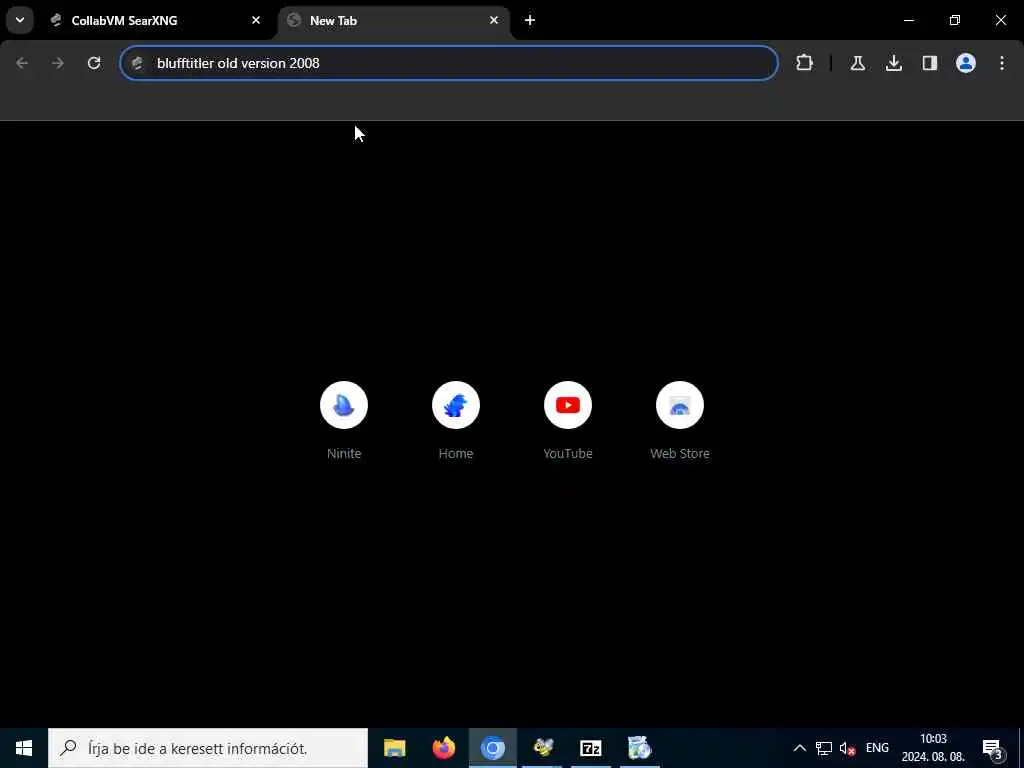The image size is (1024, 768).
Task: Click the address bar with blufftitler query
Action: [449, 63]
